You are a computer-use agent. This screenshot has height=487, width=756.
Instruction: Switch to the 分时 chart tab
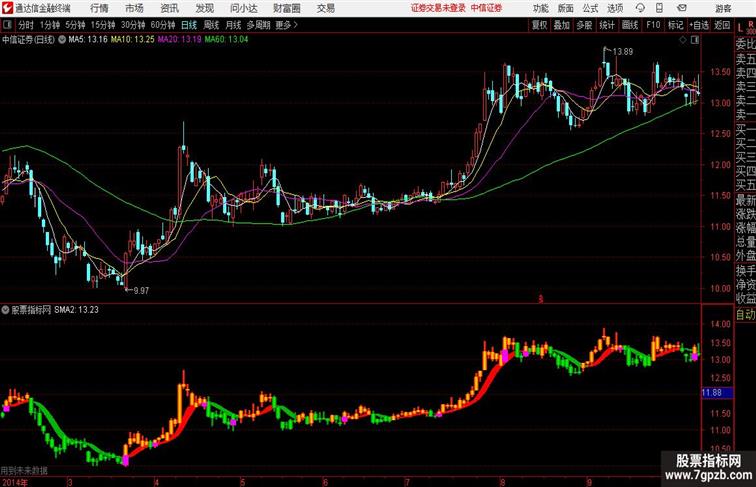point(26,25)
